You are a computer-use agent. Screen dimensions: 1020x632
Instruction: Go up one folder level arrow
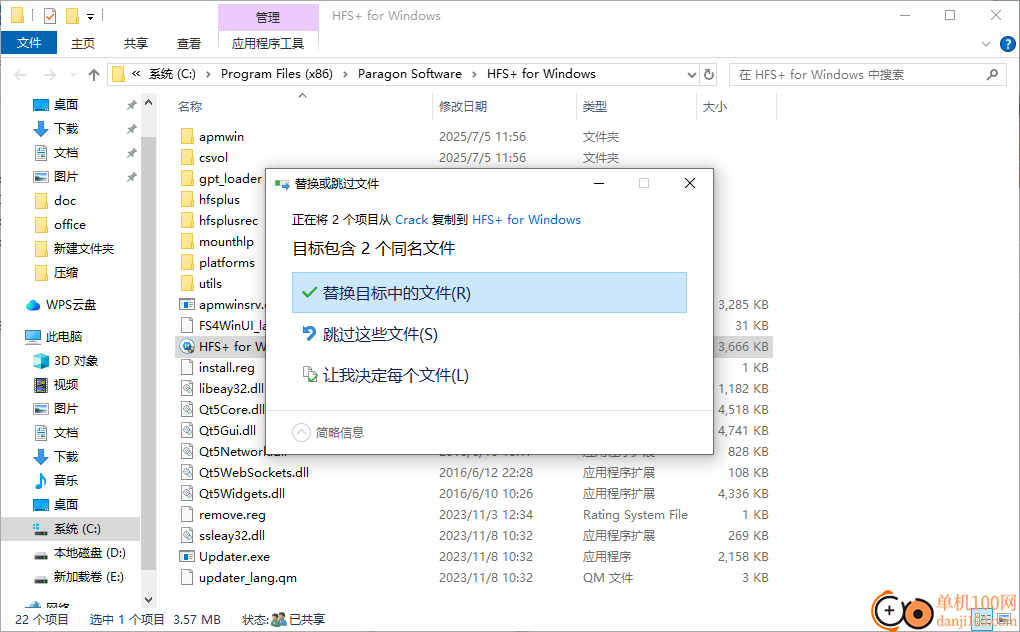[x=94, y=75]
